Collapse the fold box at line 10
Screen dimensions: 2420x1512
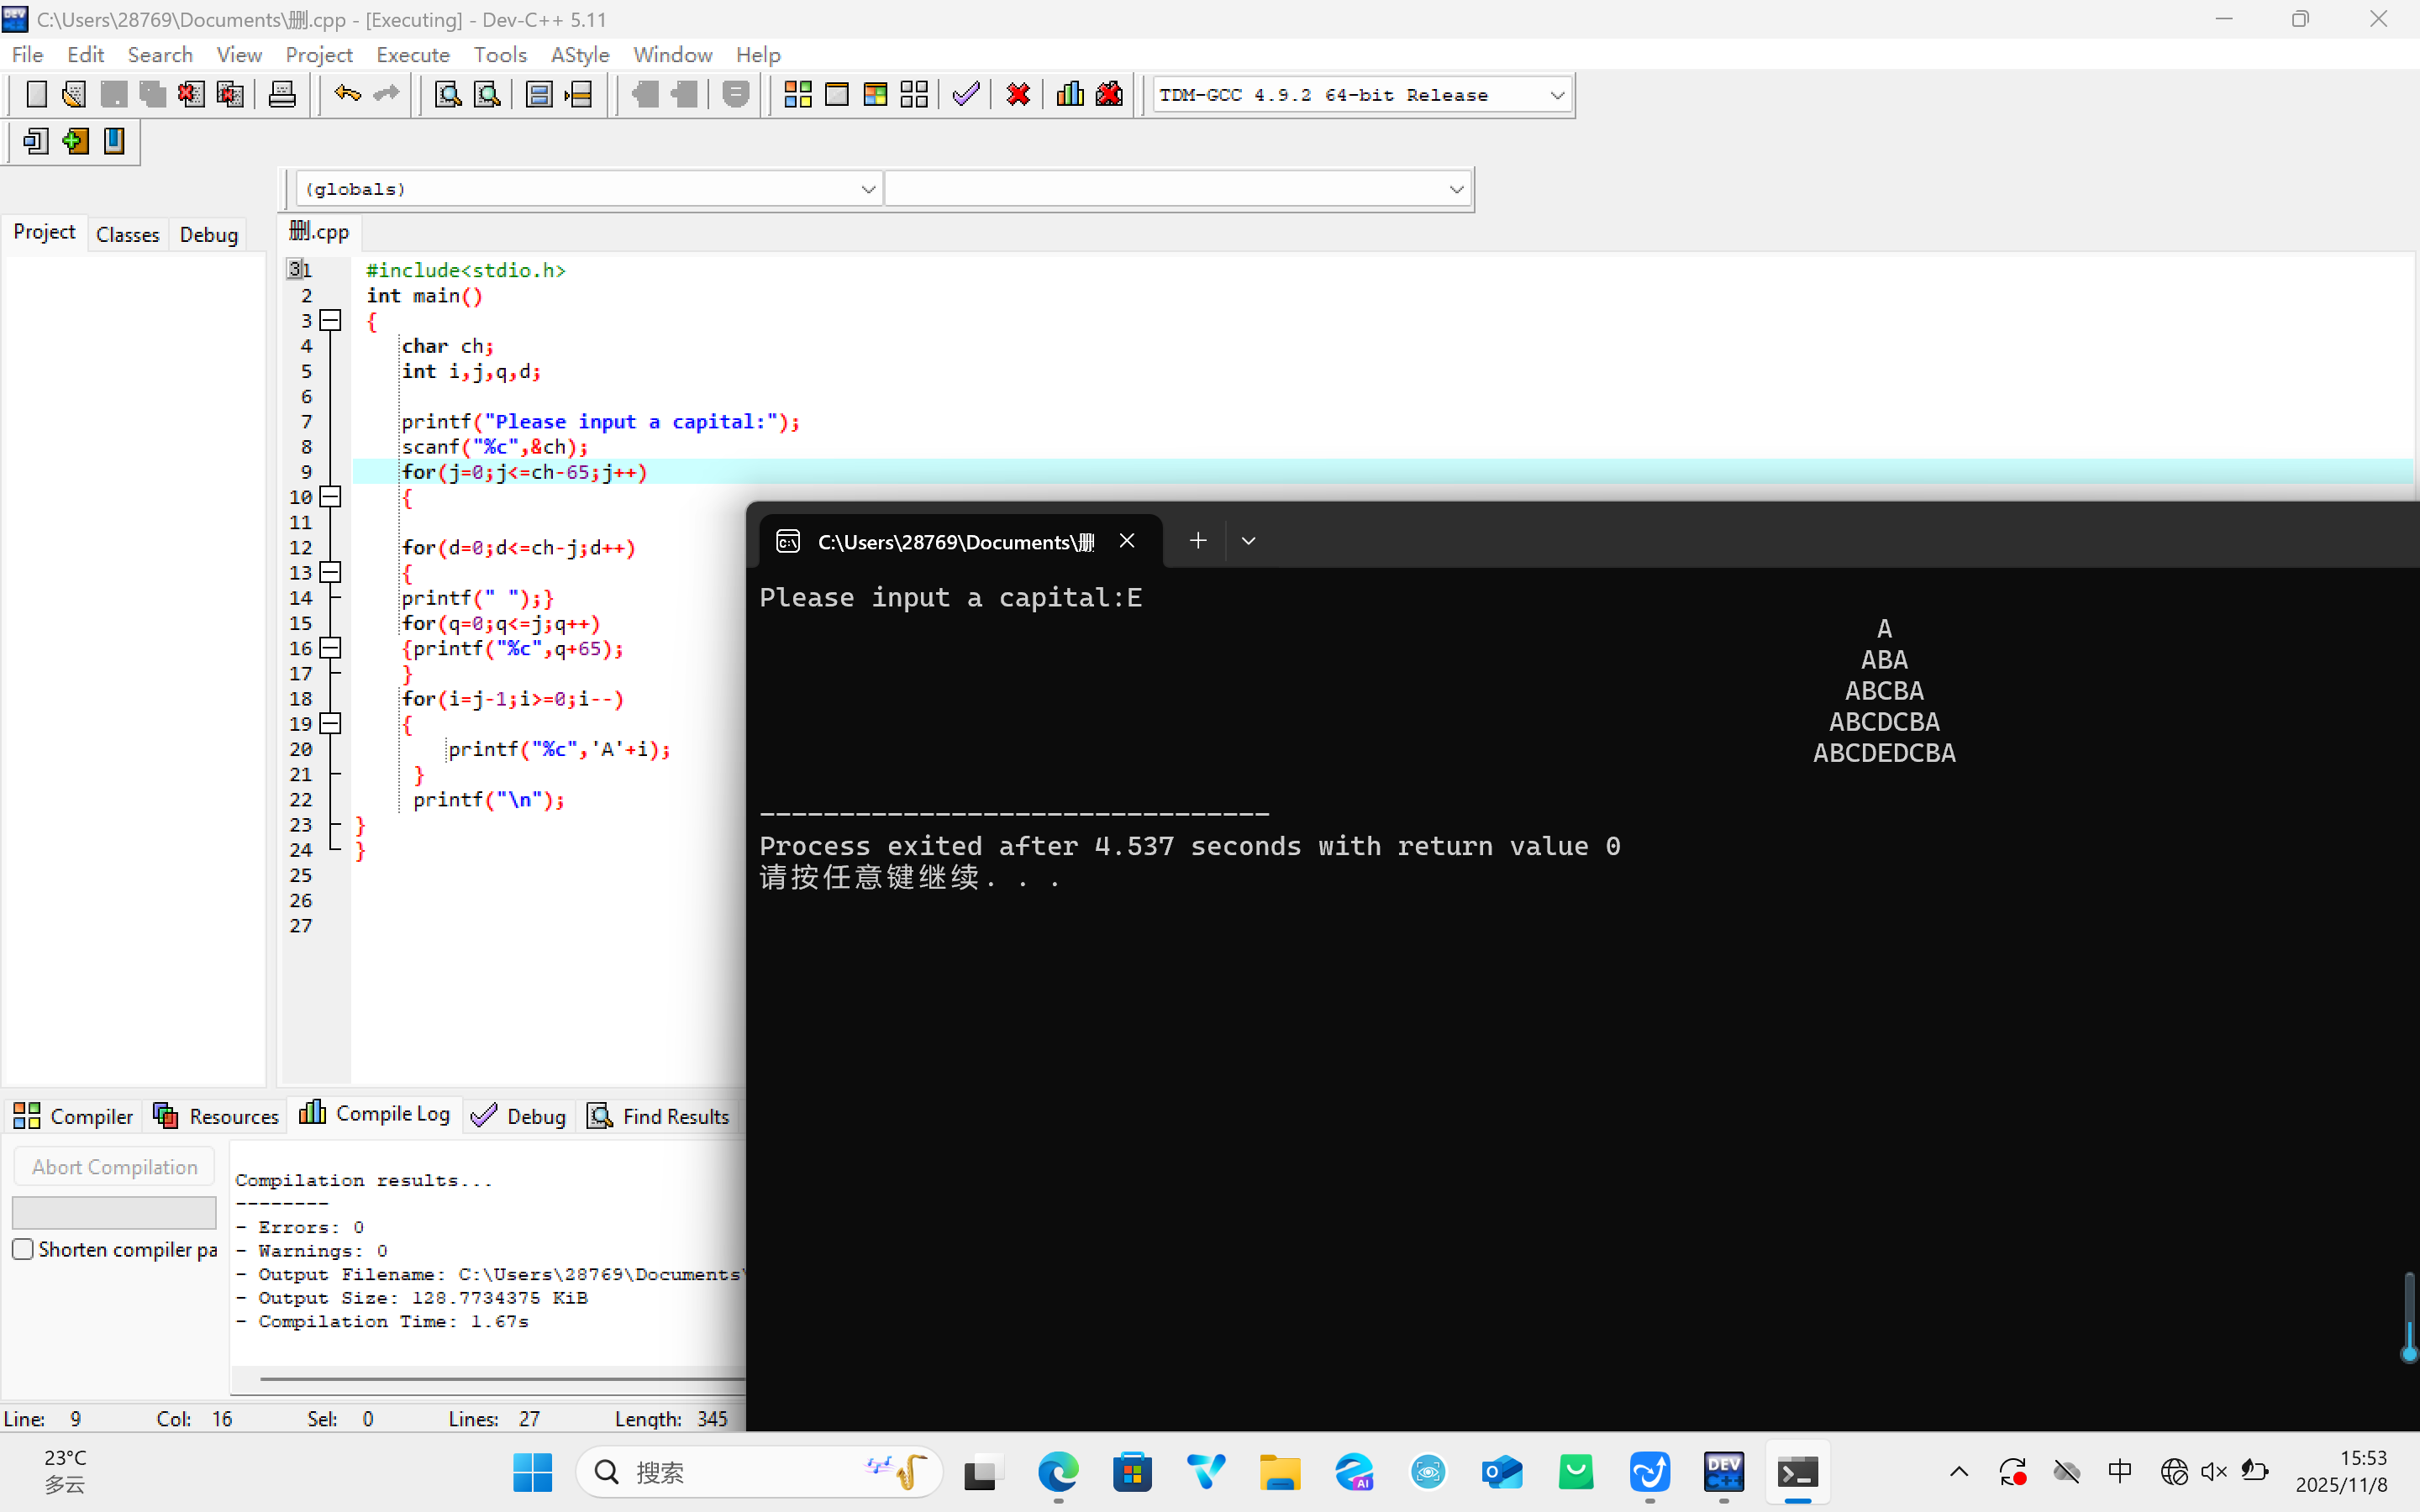pyautogui.click(x=330, y=497)
